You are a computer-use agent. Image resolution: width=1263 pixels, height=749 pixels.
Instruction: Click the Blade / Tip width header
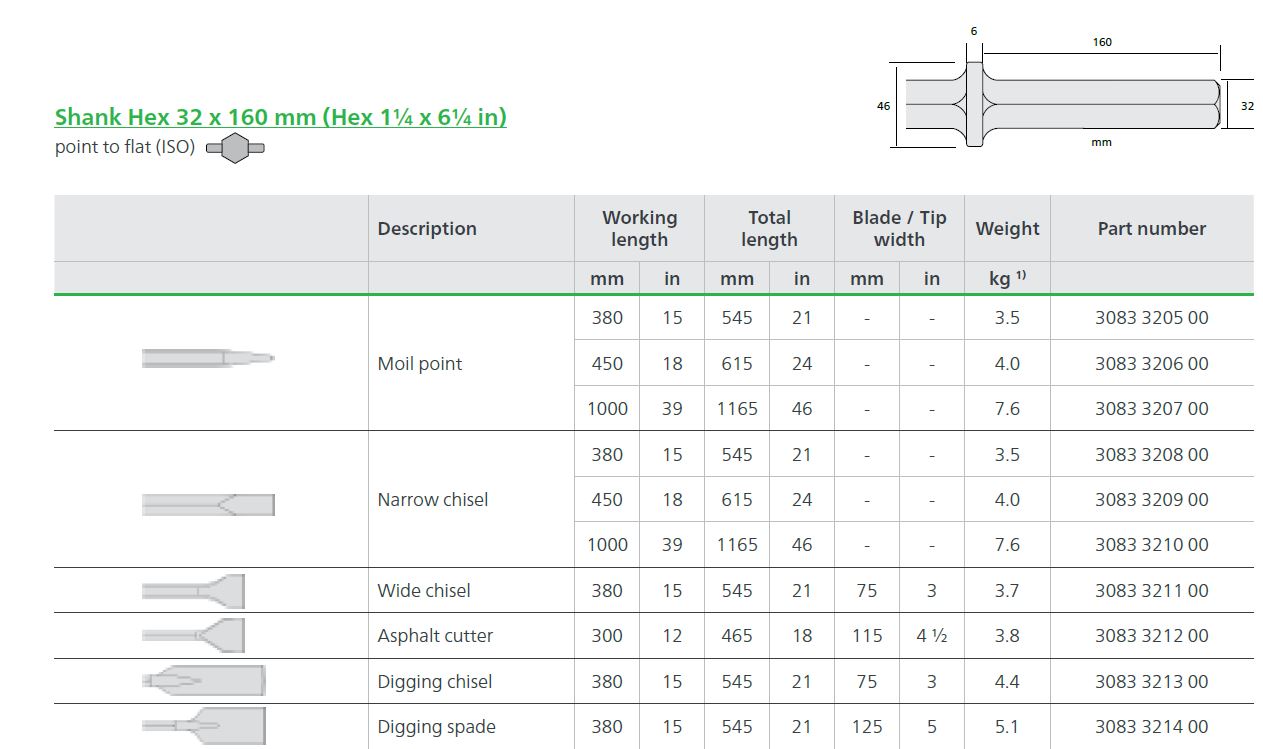click(899, 229)
